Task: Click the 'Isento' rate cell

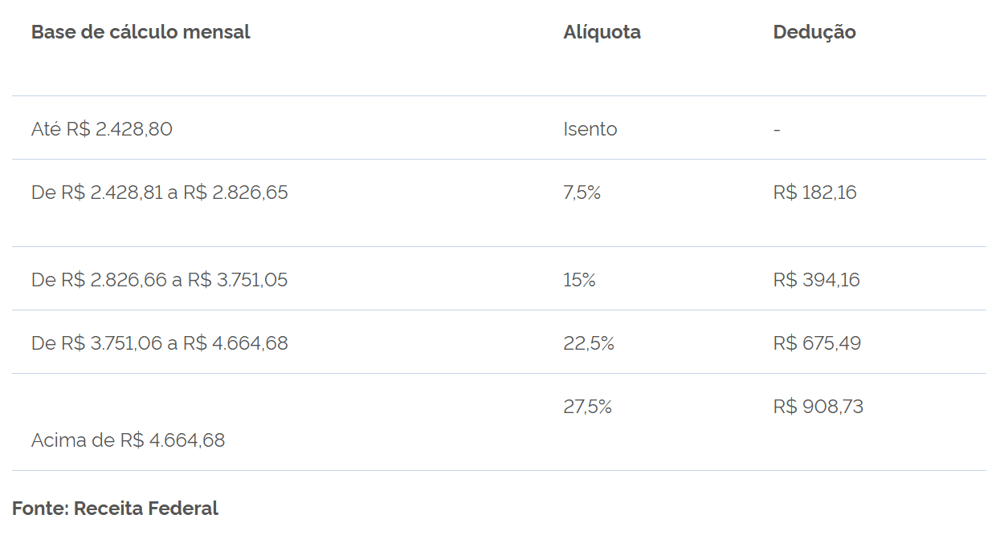Action: click(x=590, y=129)
